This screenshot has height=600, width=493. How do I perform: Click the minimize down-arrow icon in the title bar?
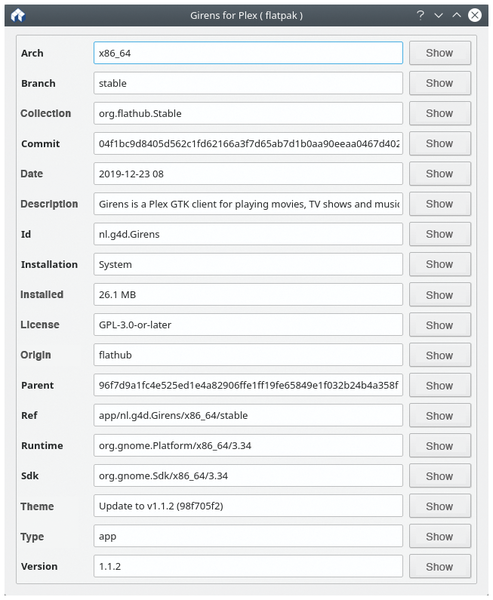click(439, 15)
